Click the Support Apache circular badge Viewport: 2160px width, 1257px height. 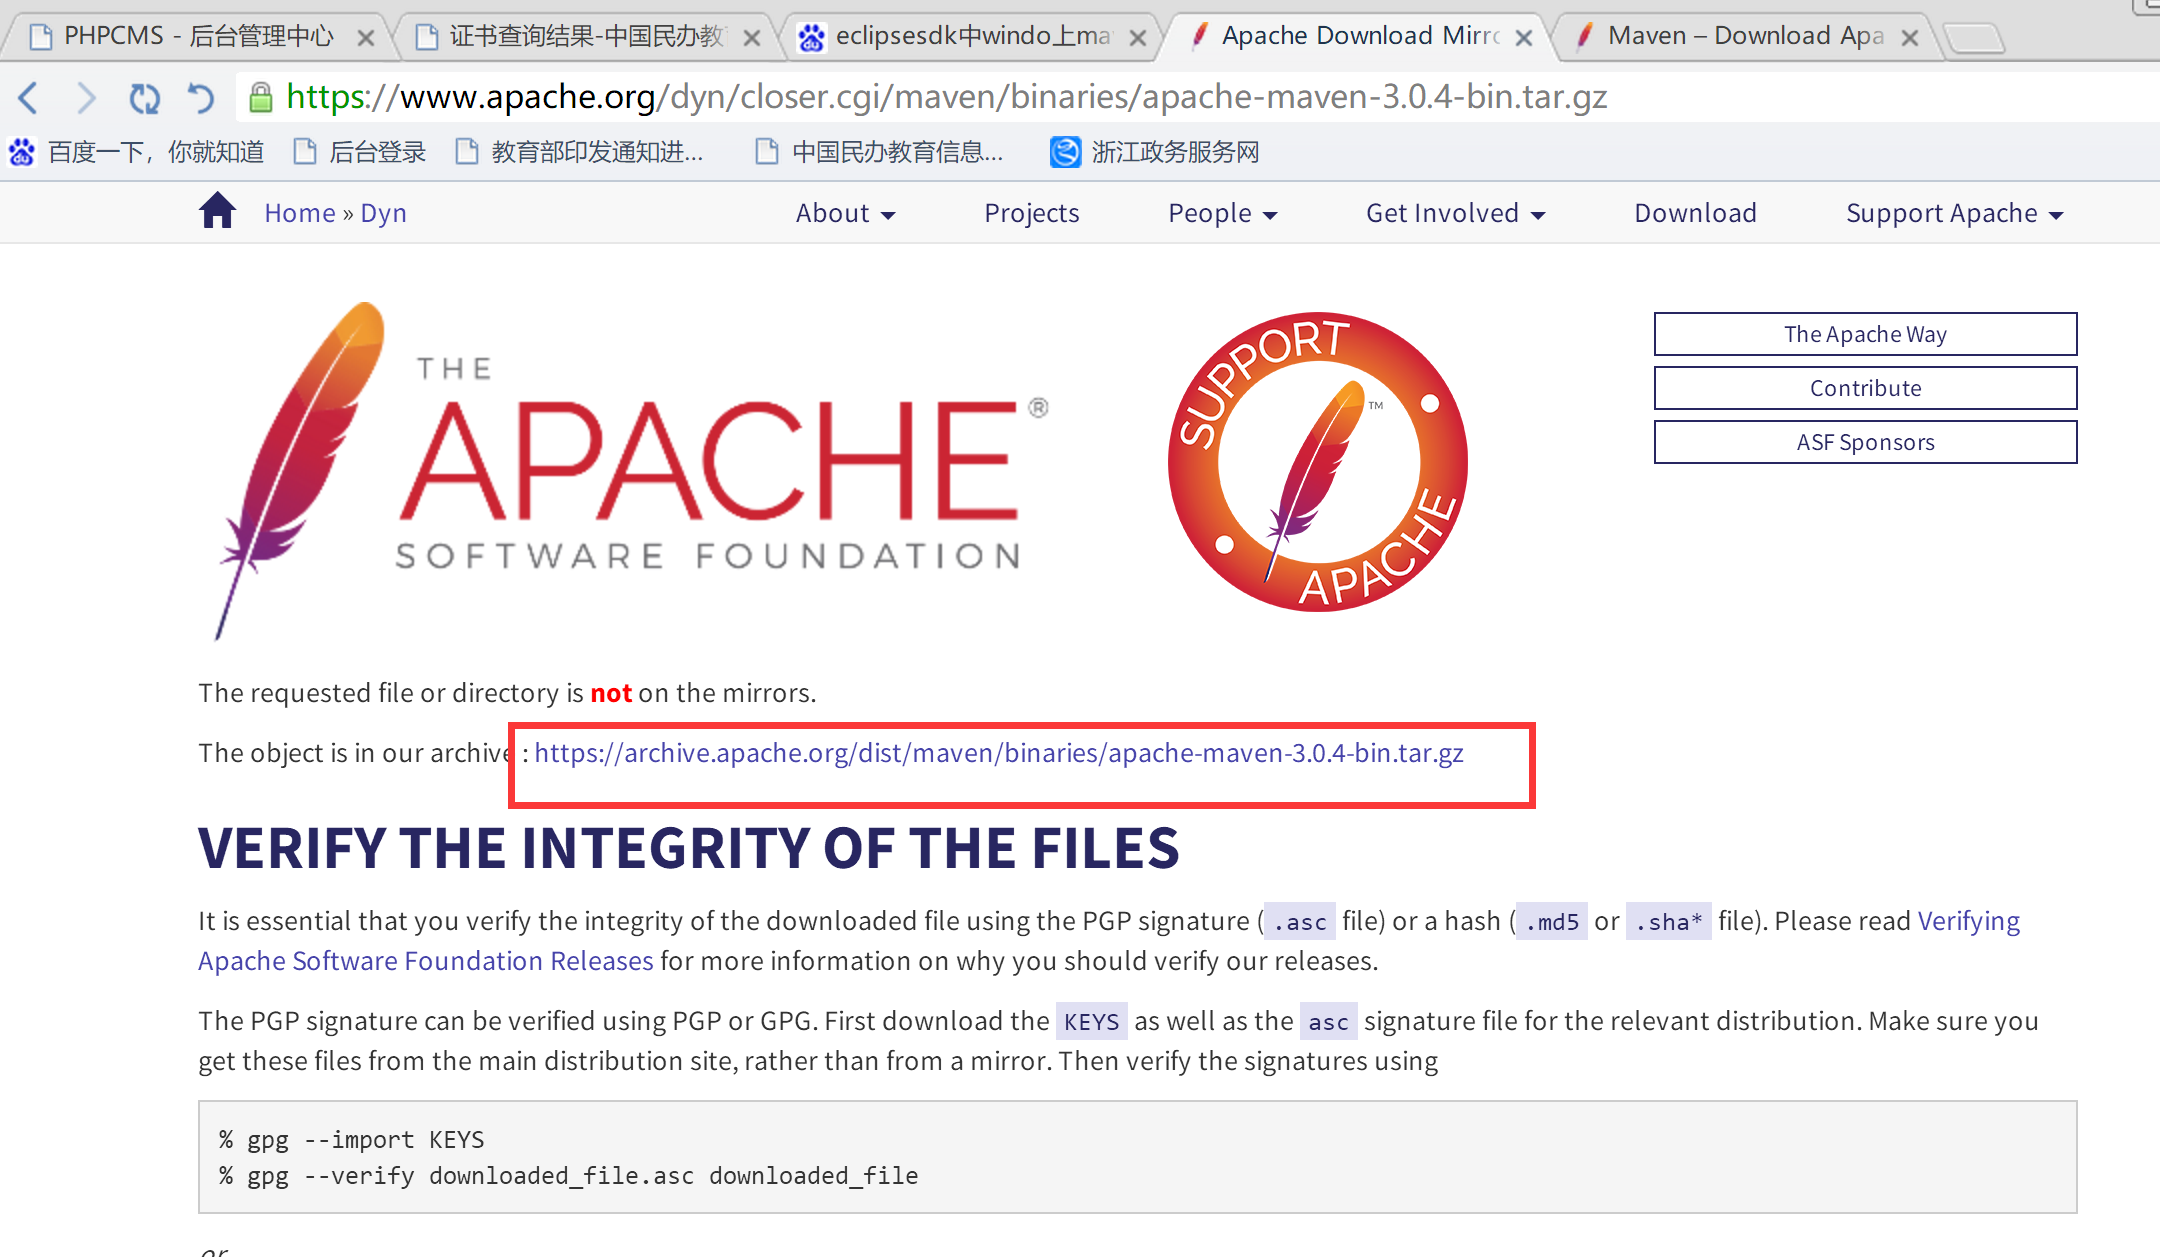[x=1317, y=462]
